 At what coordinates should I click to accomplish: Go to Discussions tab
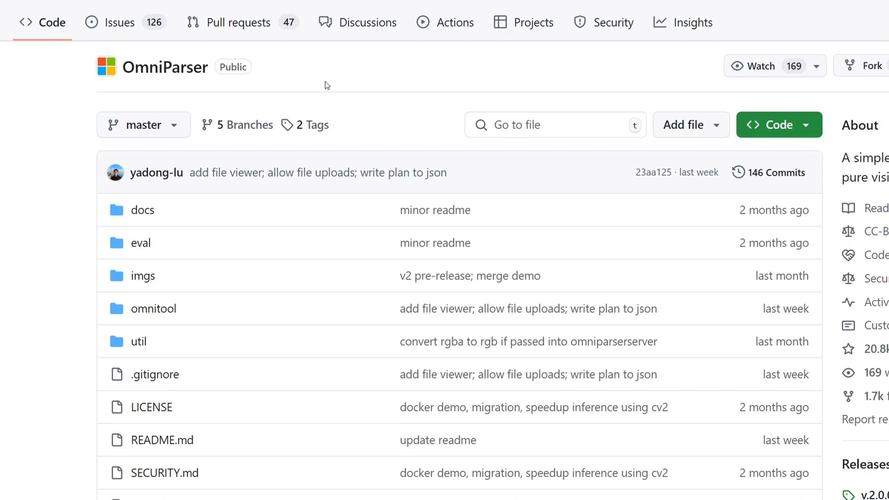click(358, 22)
